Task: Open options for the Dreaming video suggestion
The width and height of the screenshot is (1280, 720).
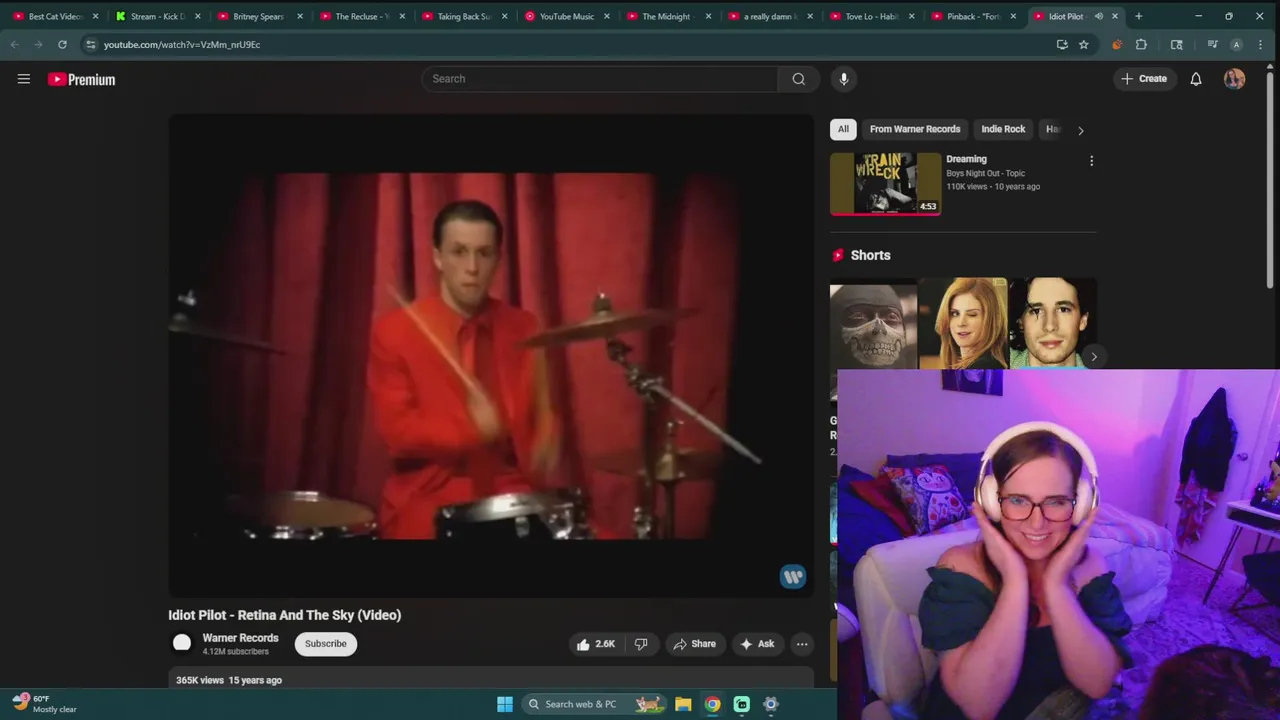Action: pos(1091,161)
